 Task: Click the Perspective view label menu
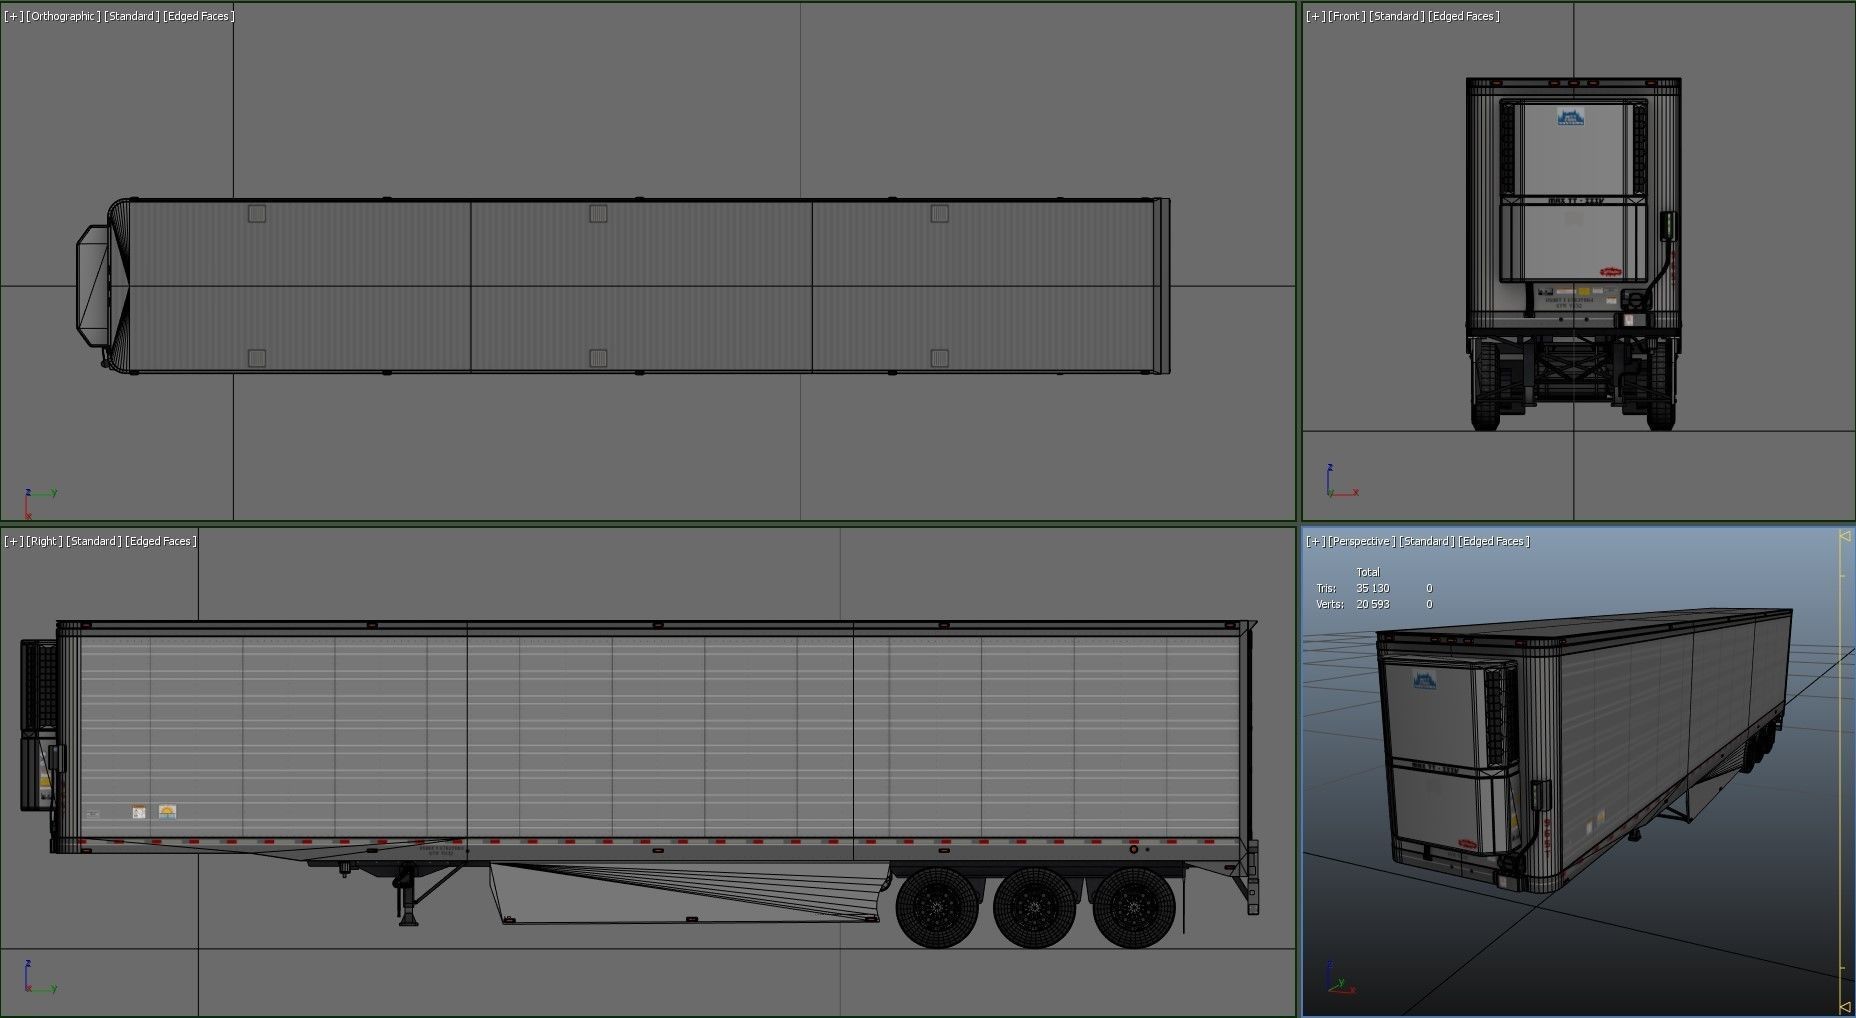coord(1361,541)
